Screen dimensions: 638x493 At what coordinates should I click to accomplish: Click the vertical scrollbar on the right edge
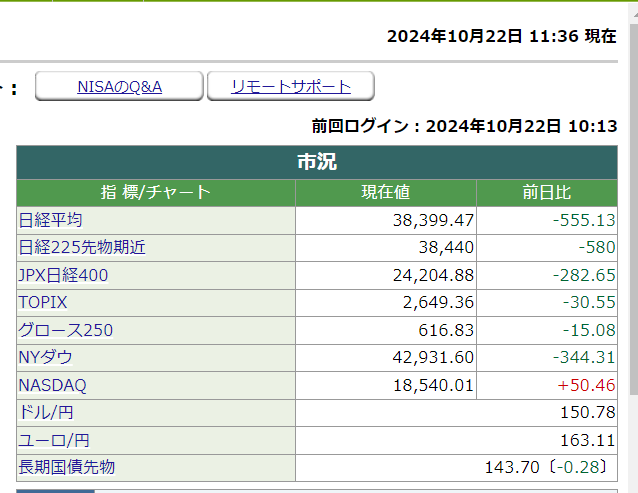pos(632,250)
